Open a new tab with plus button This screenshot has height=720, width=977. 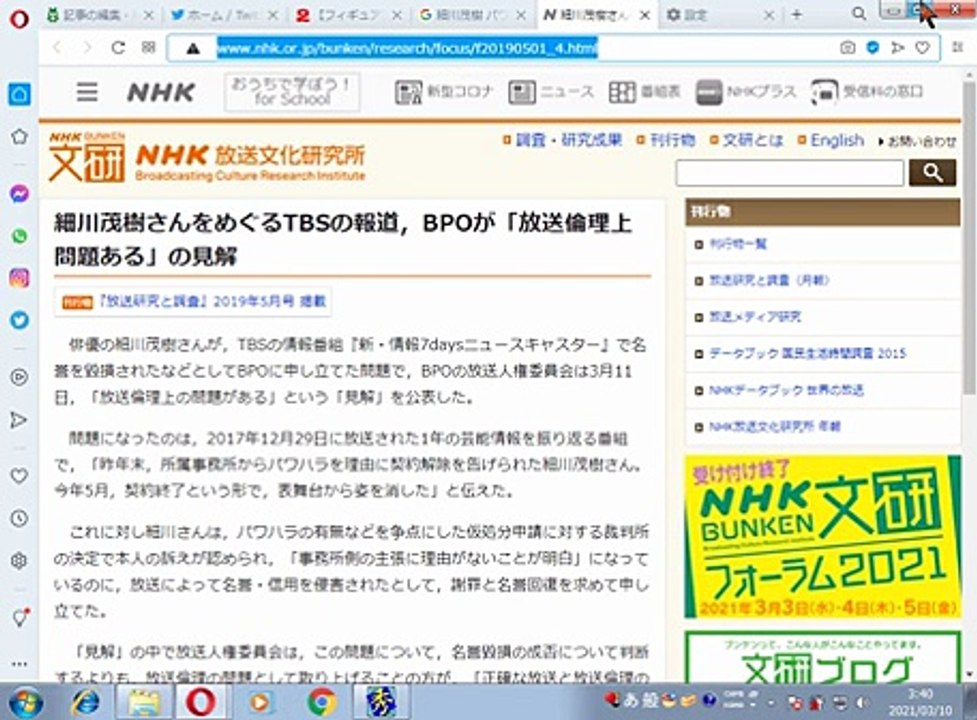coord(797,14)
